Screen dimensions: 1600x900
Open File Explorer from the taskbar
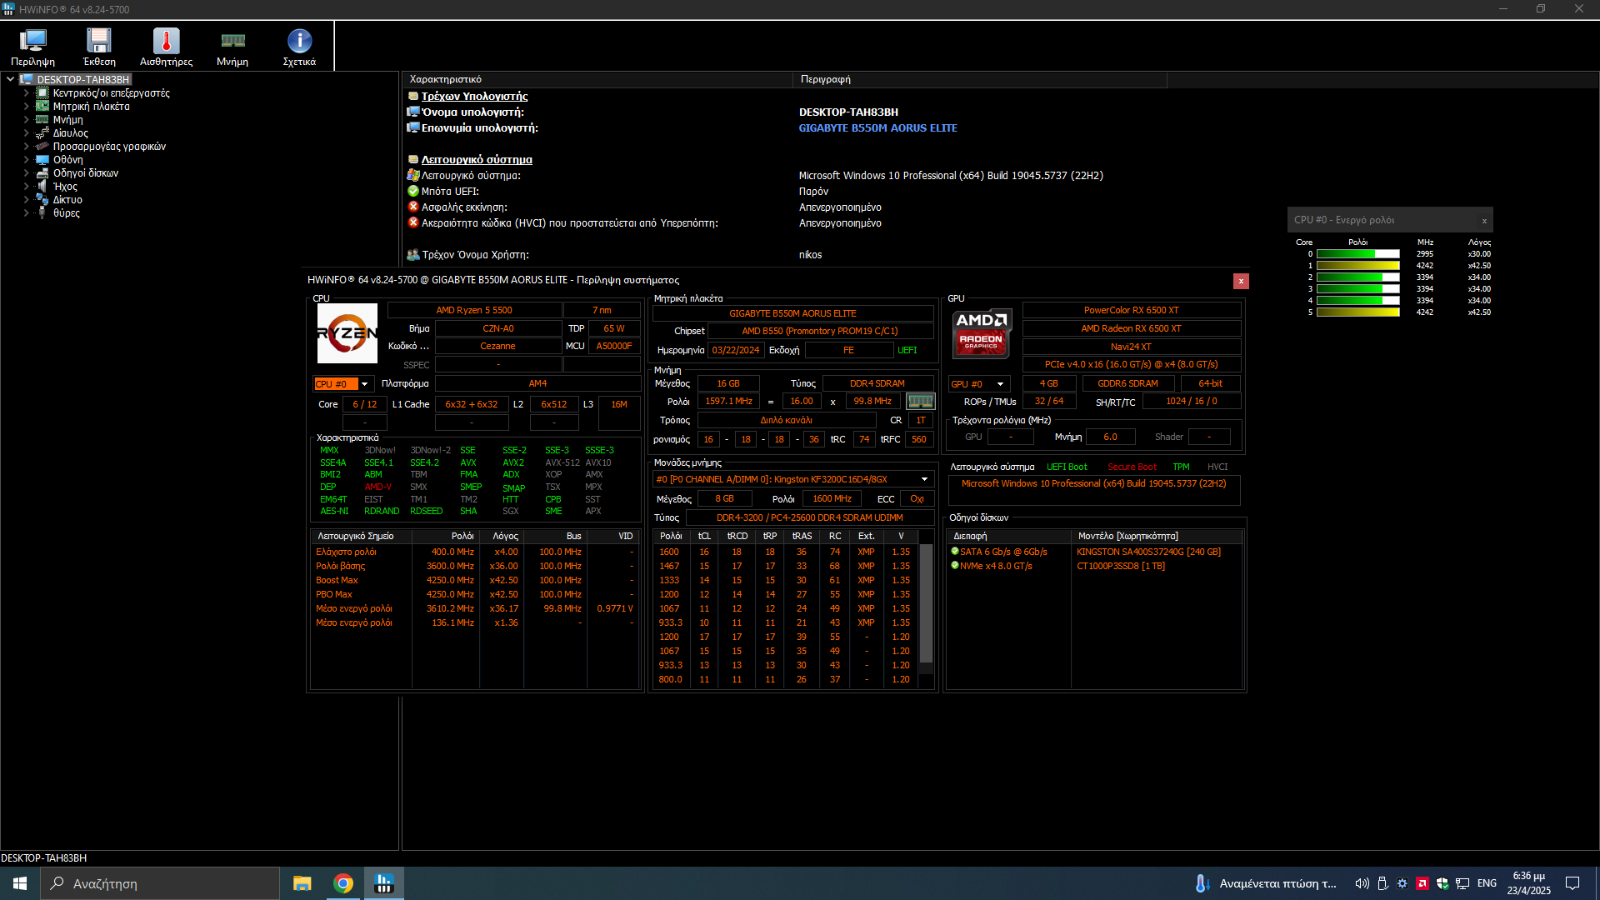(302, 883)
